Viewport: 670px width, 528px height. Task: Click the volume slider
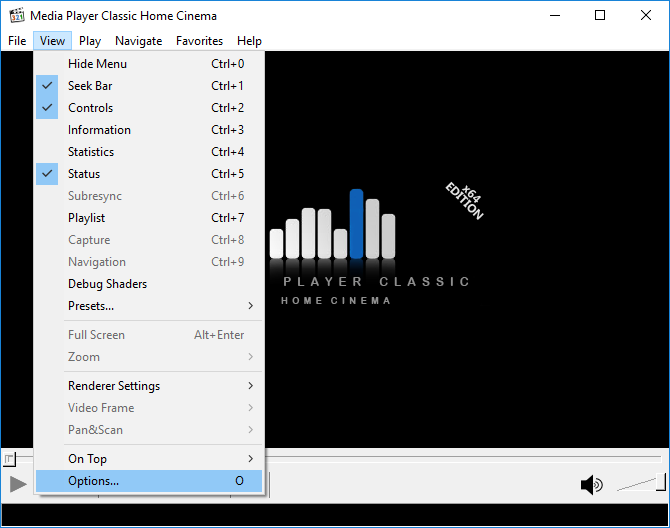coord(641,483)
